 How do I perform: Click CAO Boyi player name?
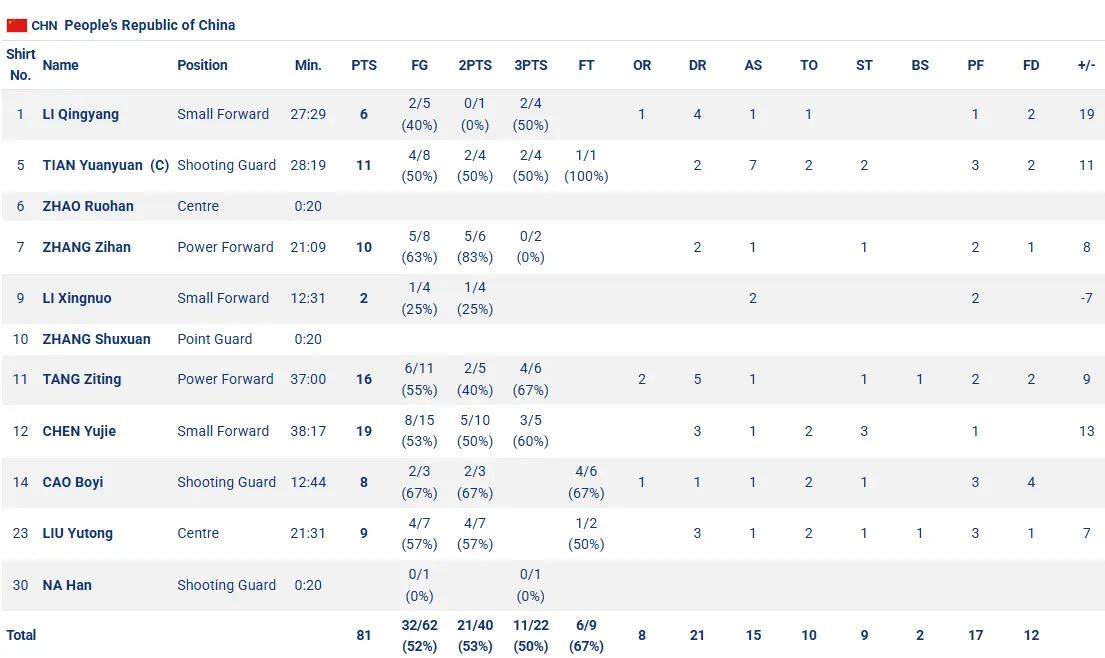point(73,482)
